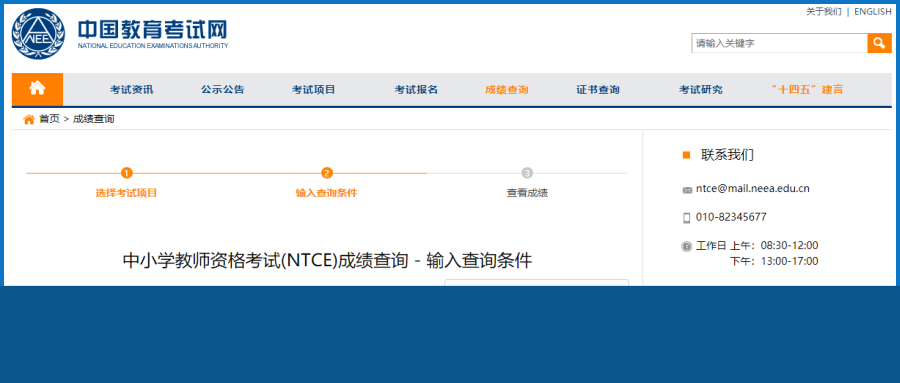Open the 考试报名 menu

tap(416, 90)
